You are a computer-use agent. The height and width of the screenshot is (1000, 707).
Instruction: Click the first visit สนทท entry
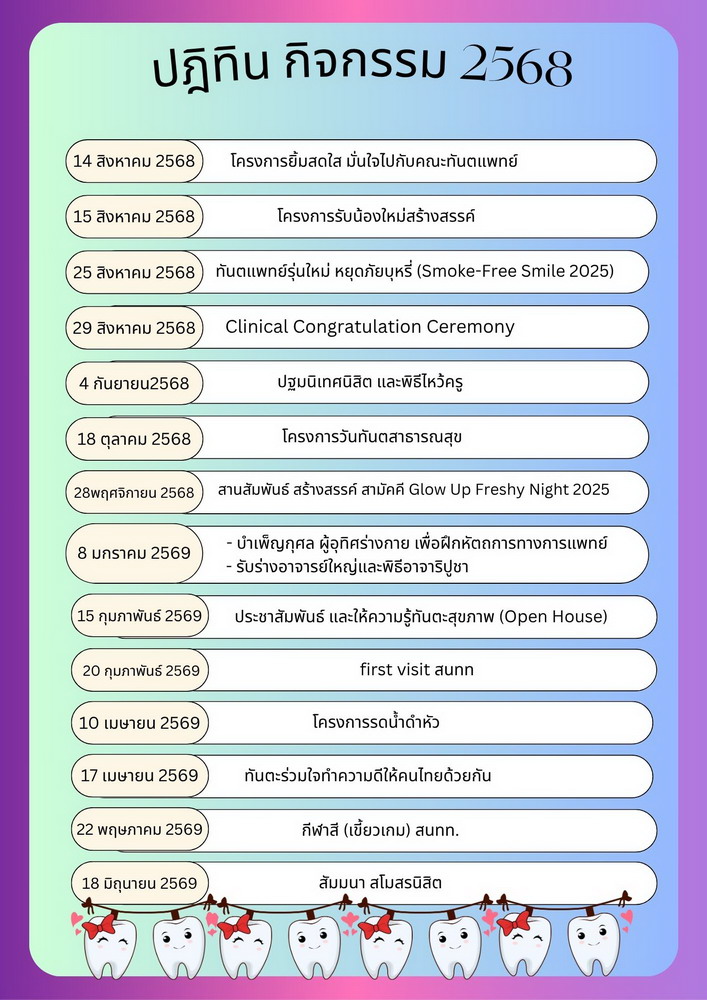pyautogui.click(x=416, y=670)
